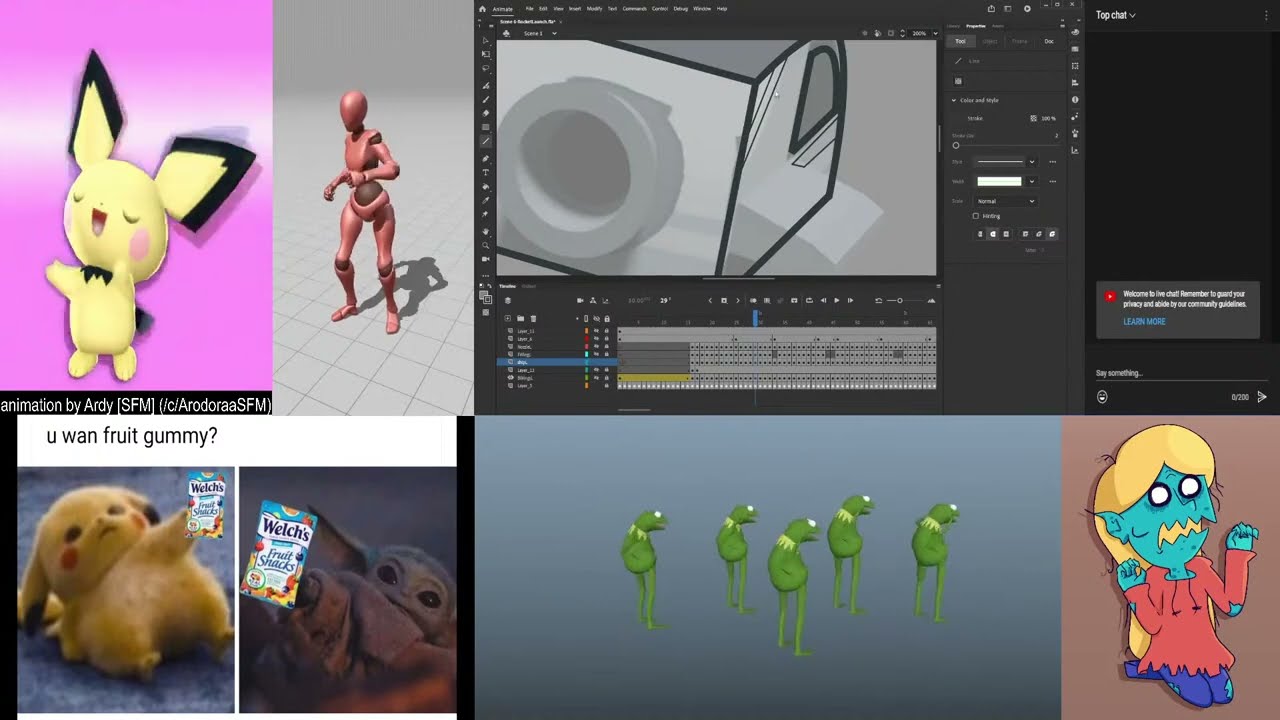Open the Top chat dropdown

click(1116, 15)
